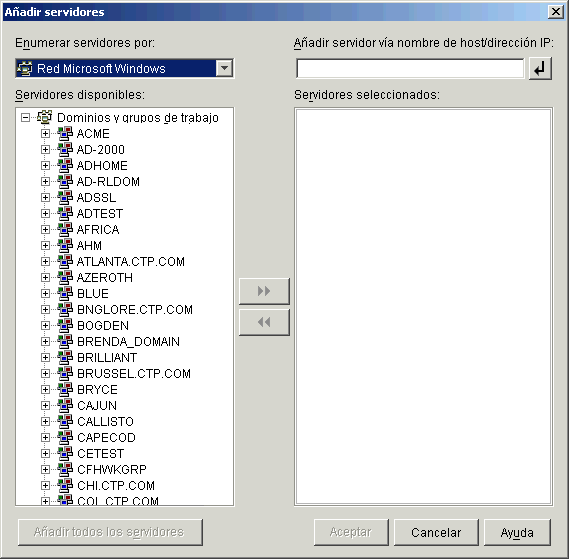Image resolution: width=569 pixels, height=559 pixels.
Task: Select the BOGDEN tree label
Action: click(x=103, y=326)
